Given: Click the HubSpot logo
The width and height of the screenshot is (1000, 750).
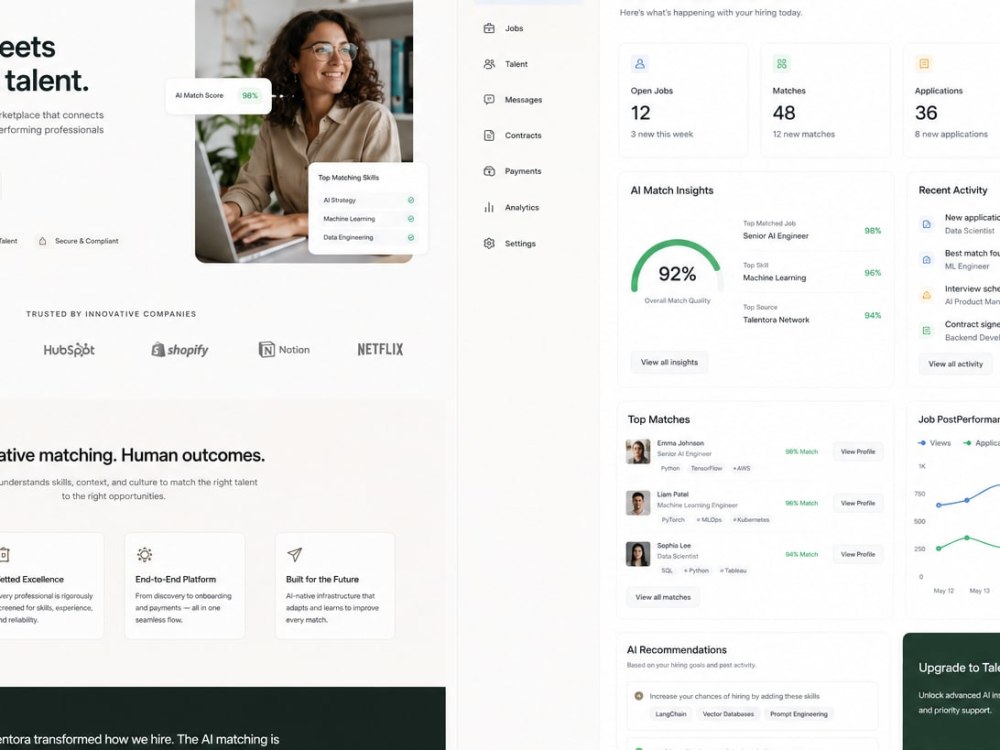Looking at the screenshot, I should [69, 349].
